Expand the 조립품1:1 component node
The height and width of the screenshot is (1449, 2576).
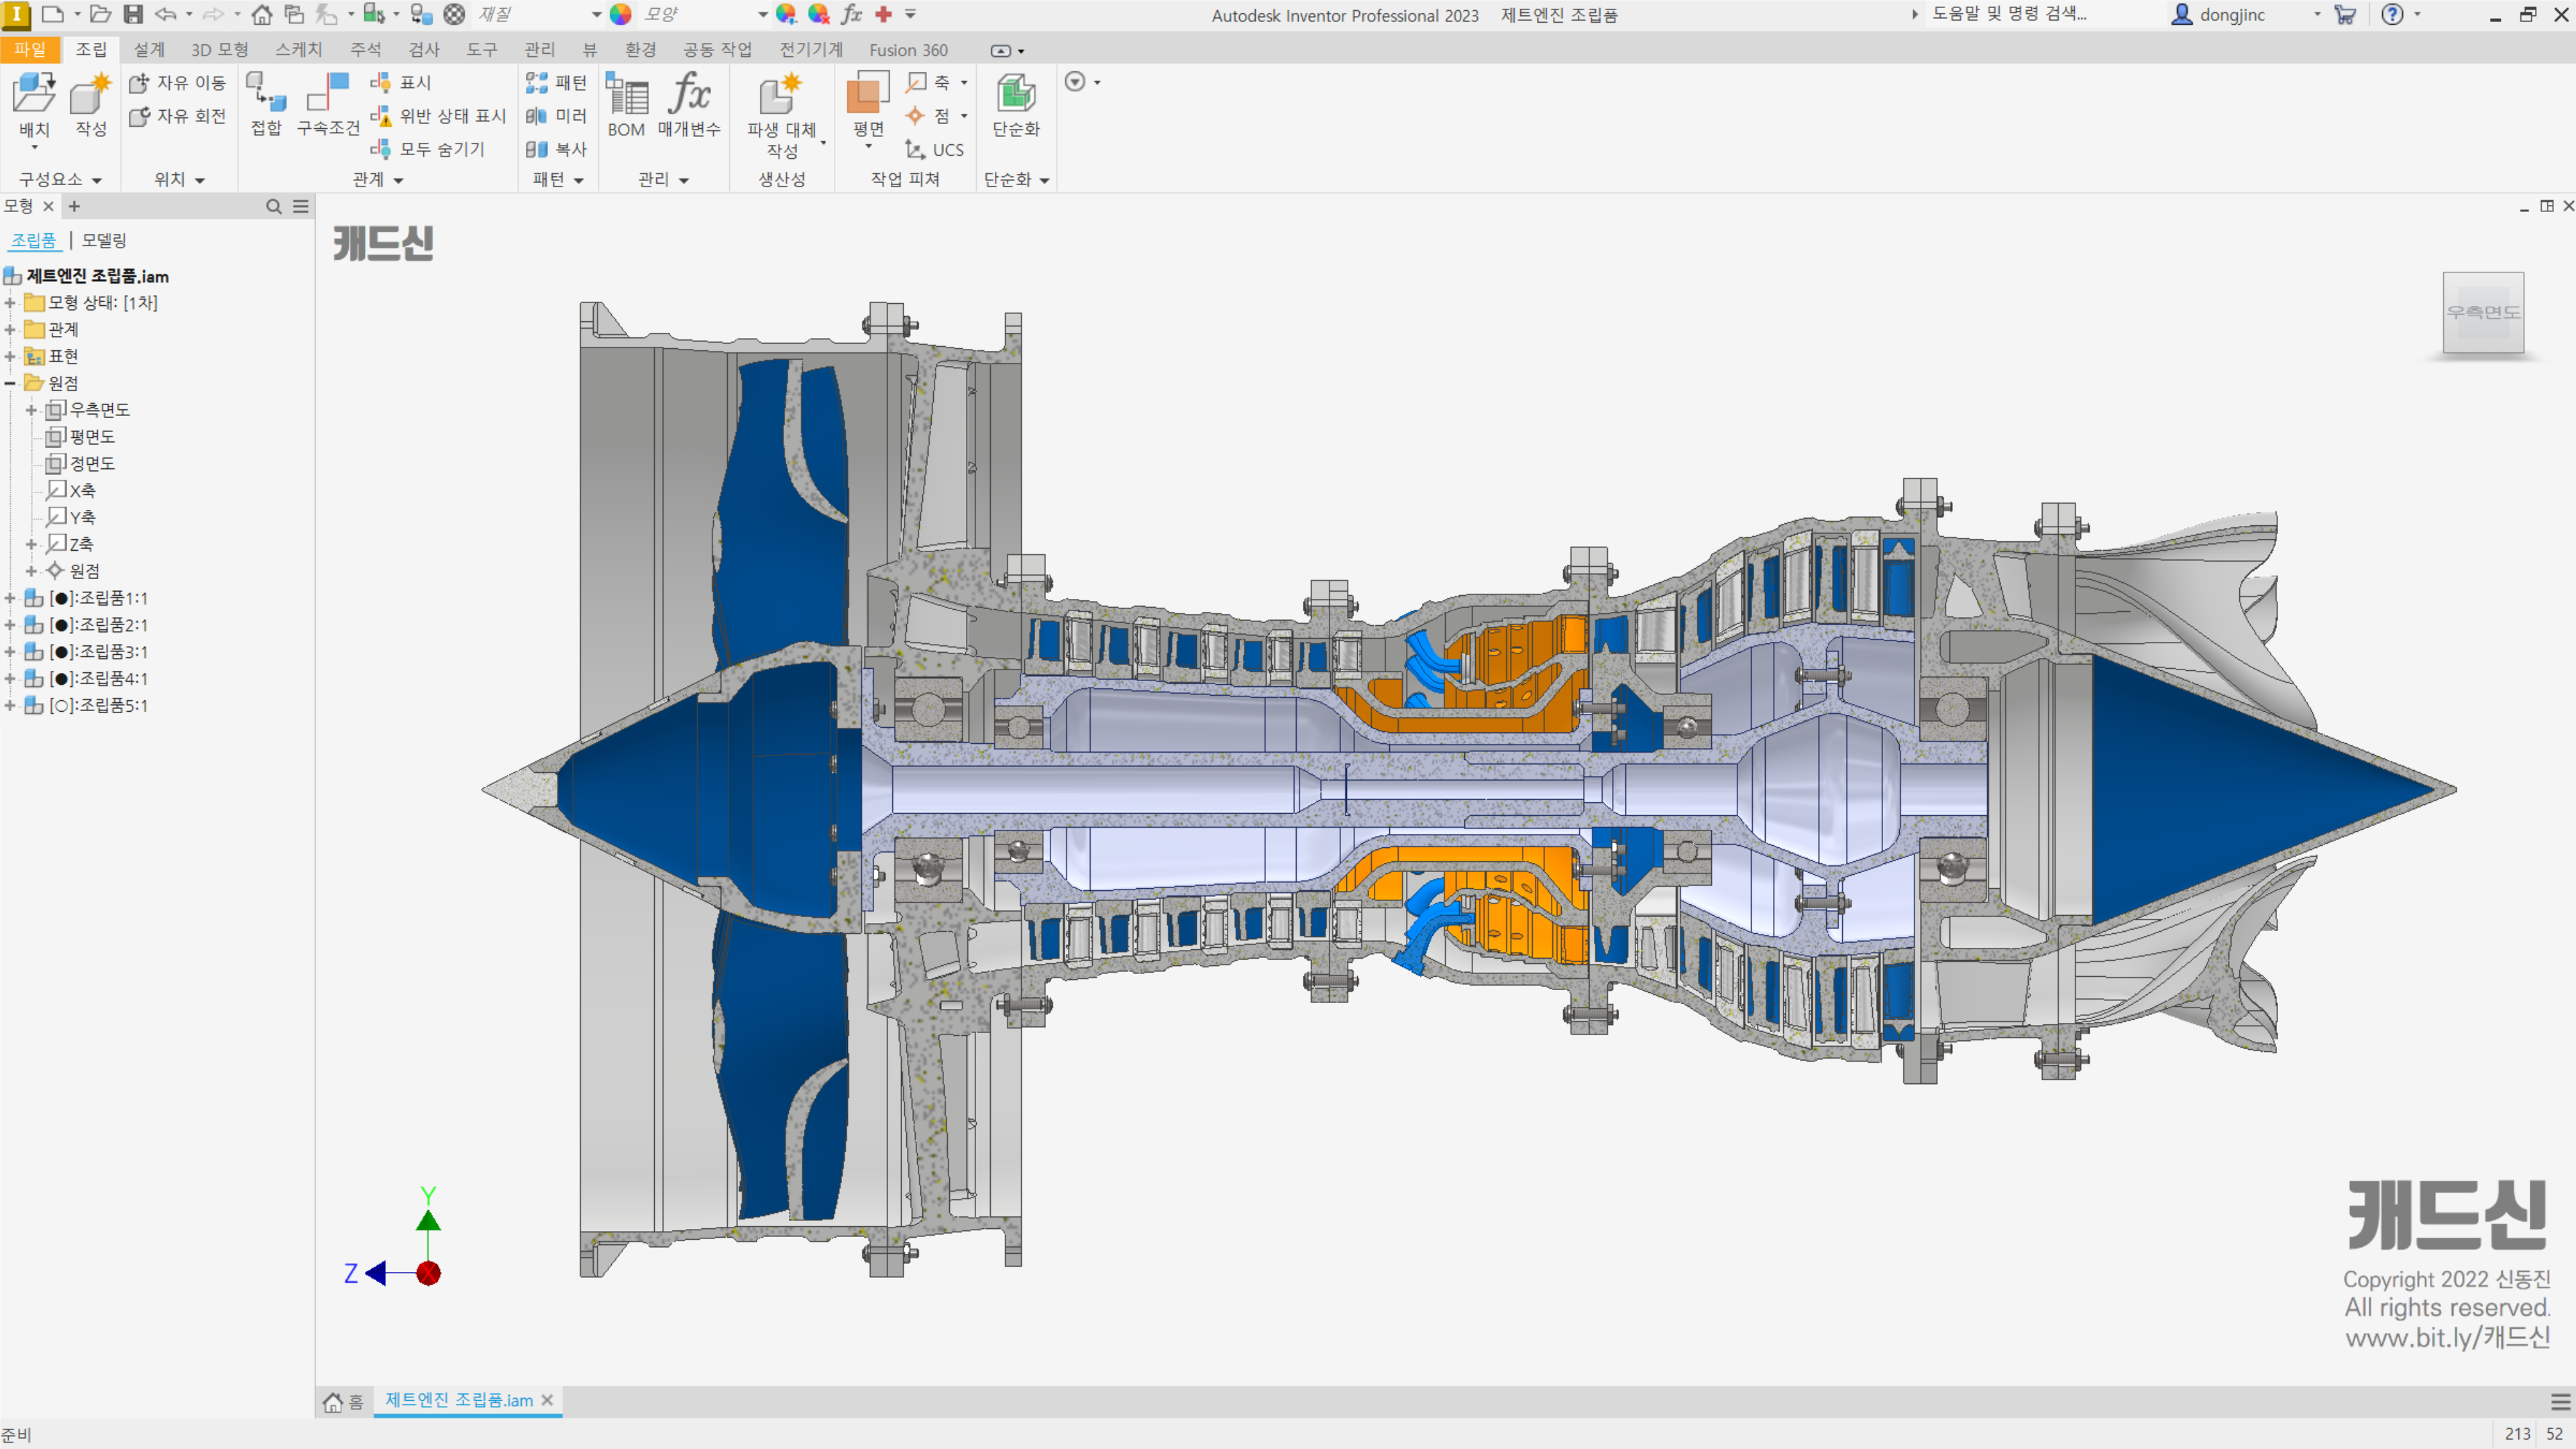tap(10, 598)
